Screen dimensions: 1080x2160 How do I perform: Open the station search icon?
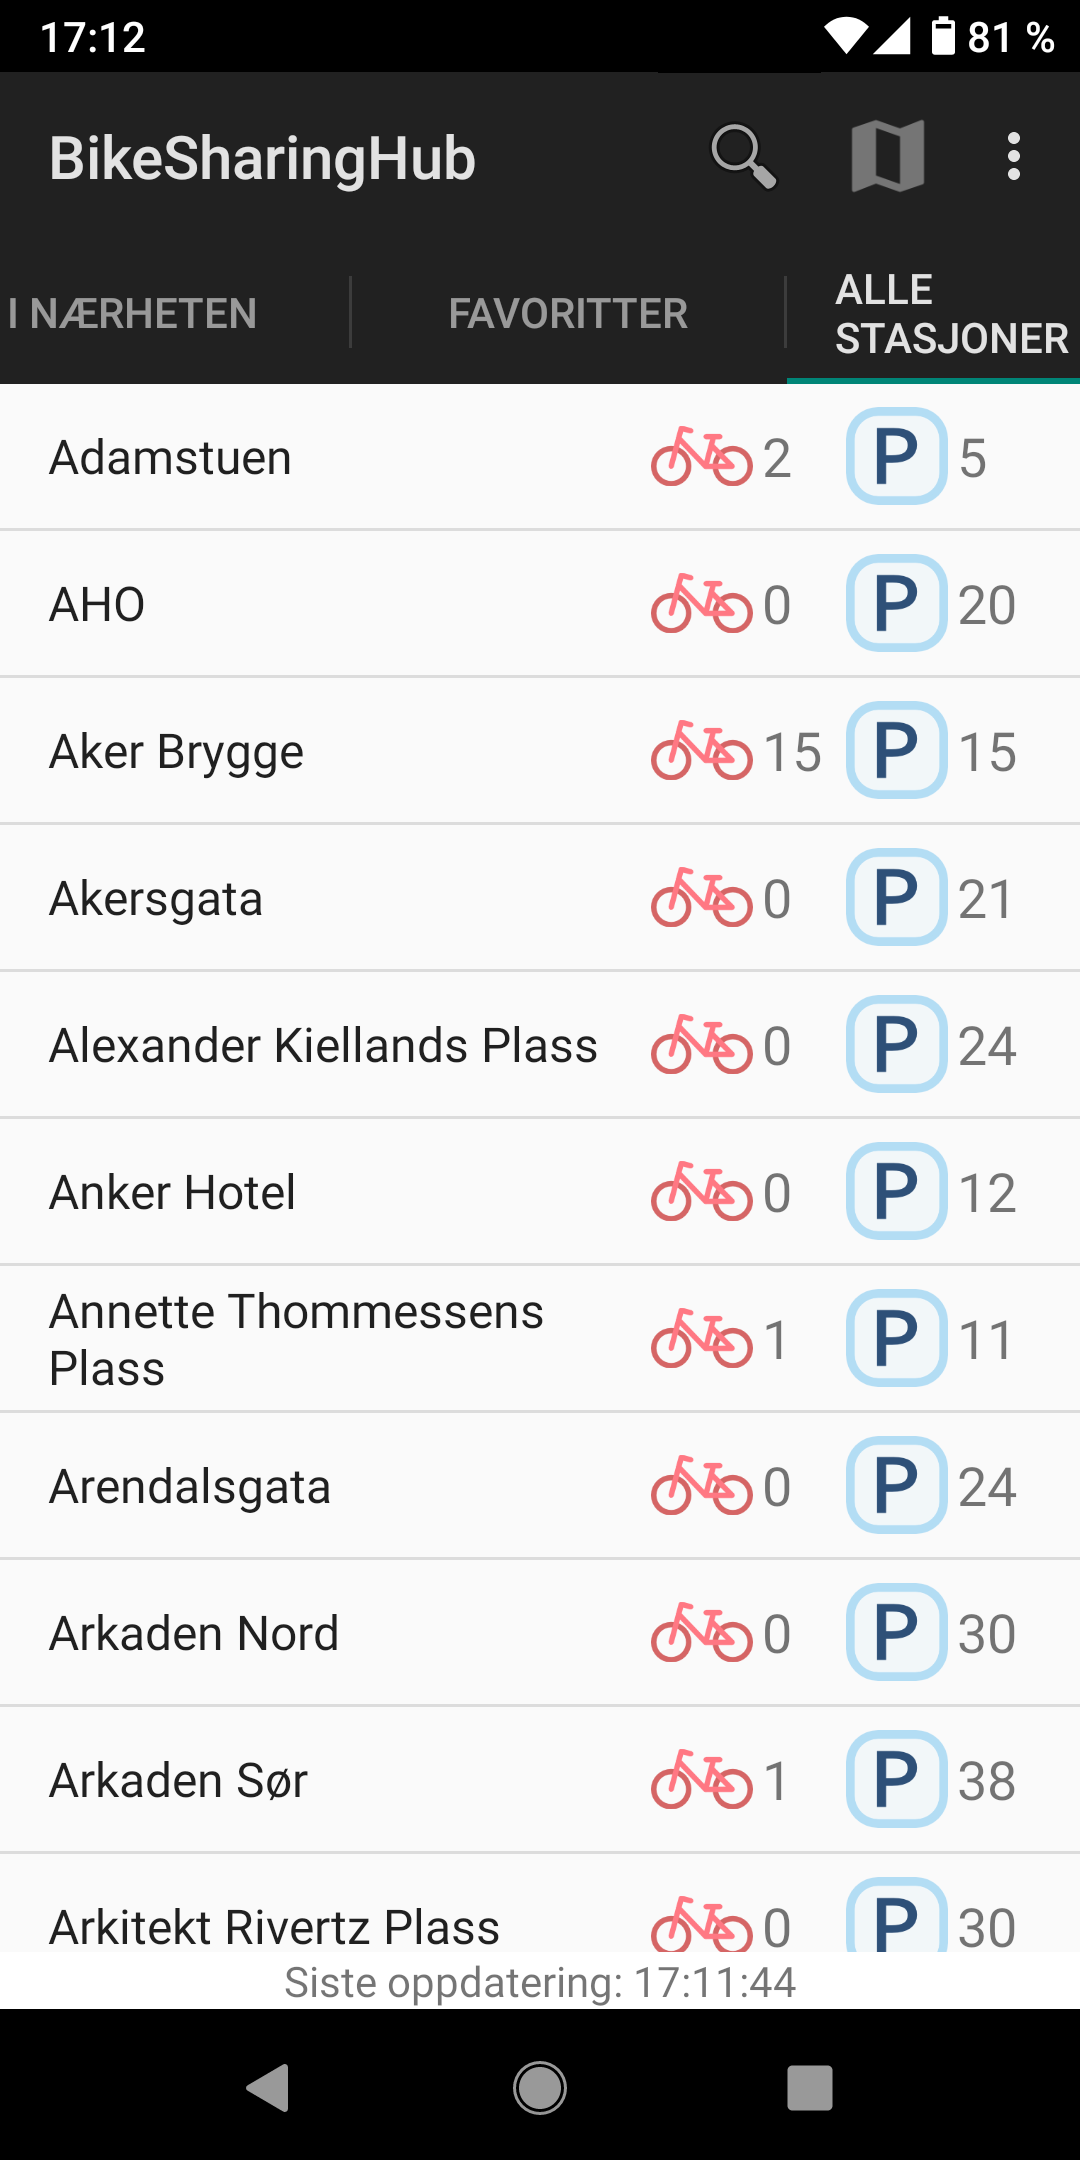[743, 157]
